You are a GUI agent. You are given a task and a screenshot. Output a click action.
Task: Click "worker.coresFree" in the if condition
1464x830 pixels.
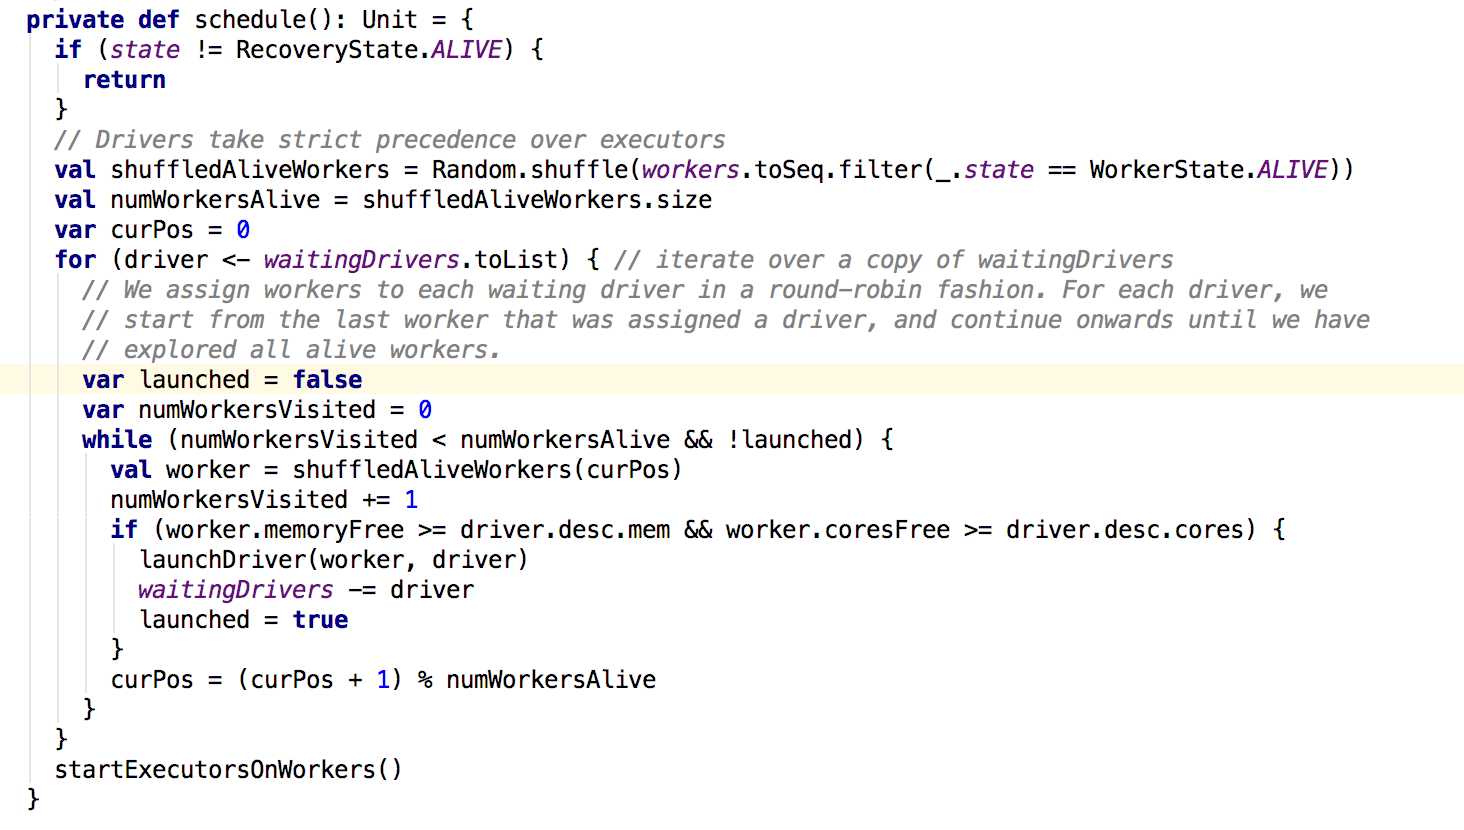coord(838,530)
